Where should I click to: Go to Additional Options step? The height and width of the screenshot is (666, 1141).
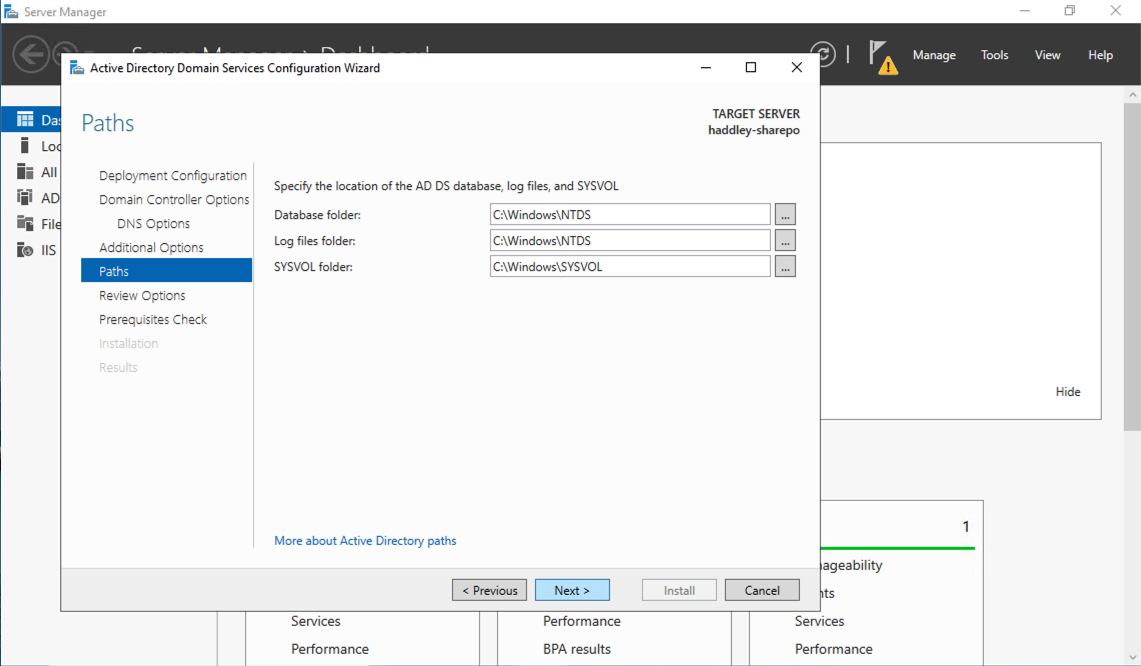click(151, 247)
